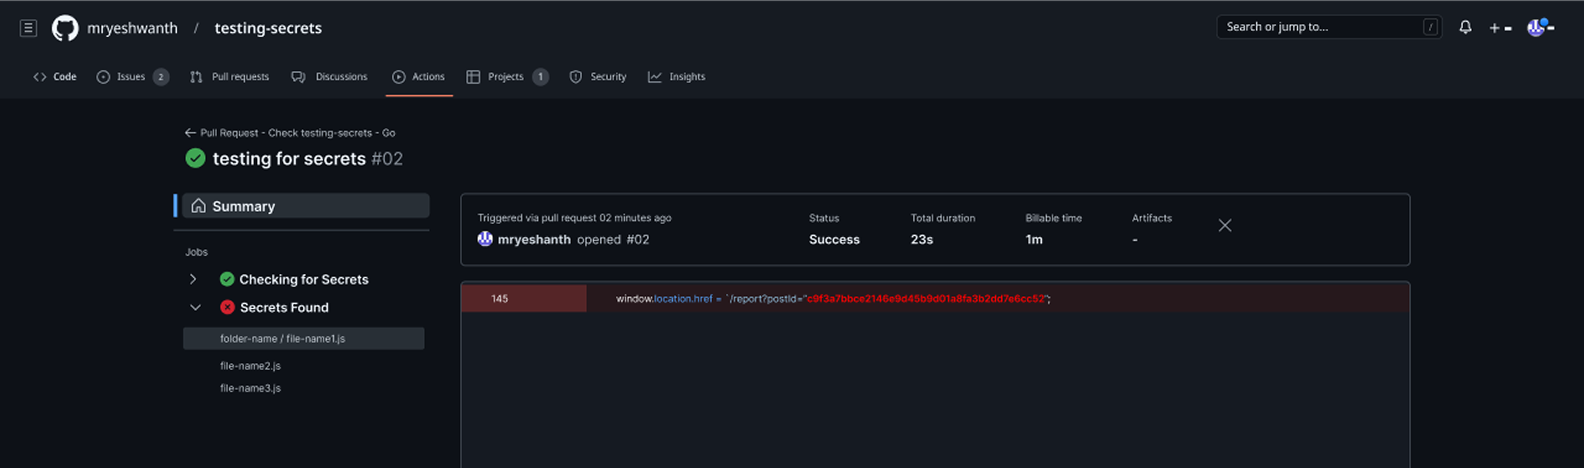Switch to the Code tab

[55, 76]
